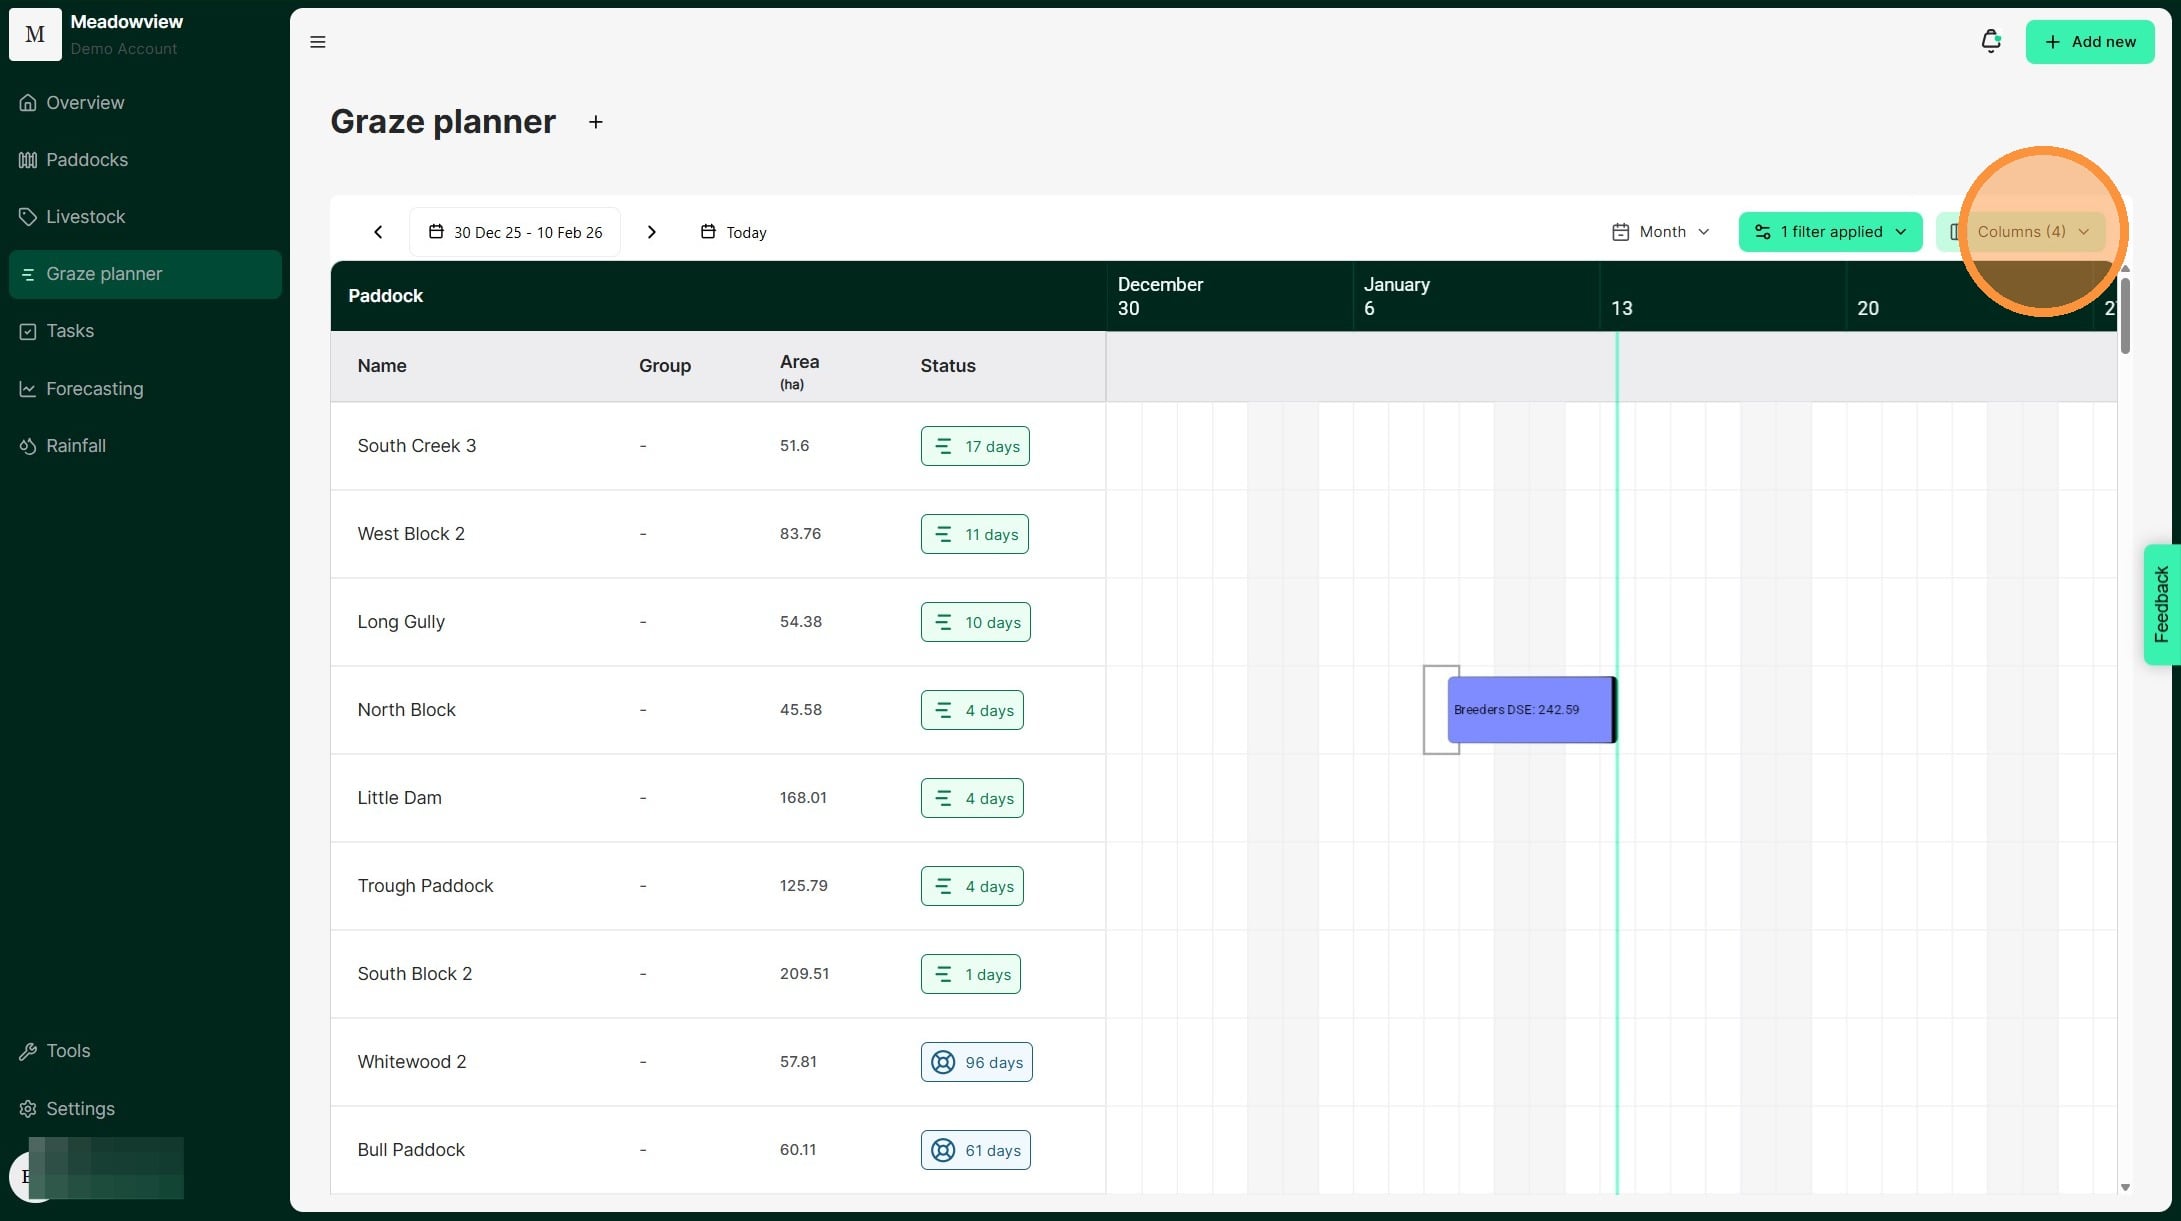Open the 1 filter applied dropdown
This screenshot has height=1221, width=2181.
(1830, 232)
